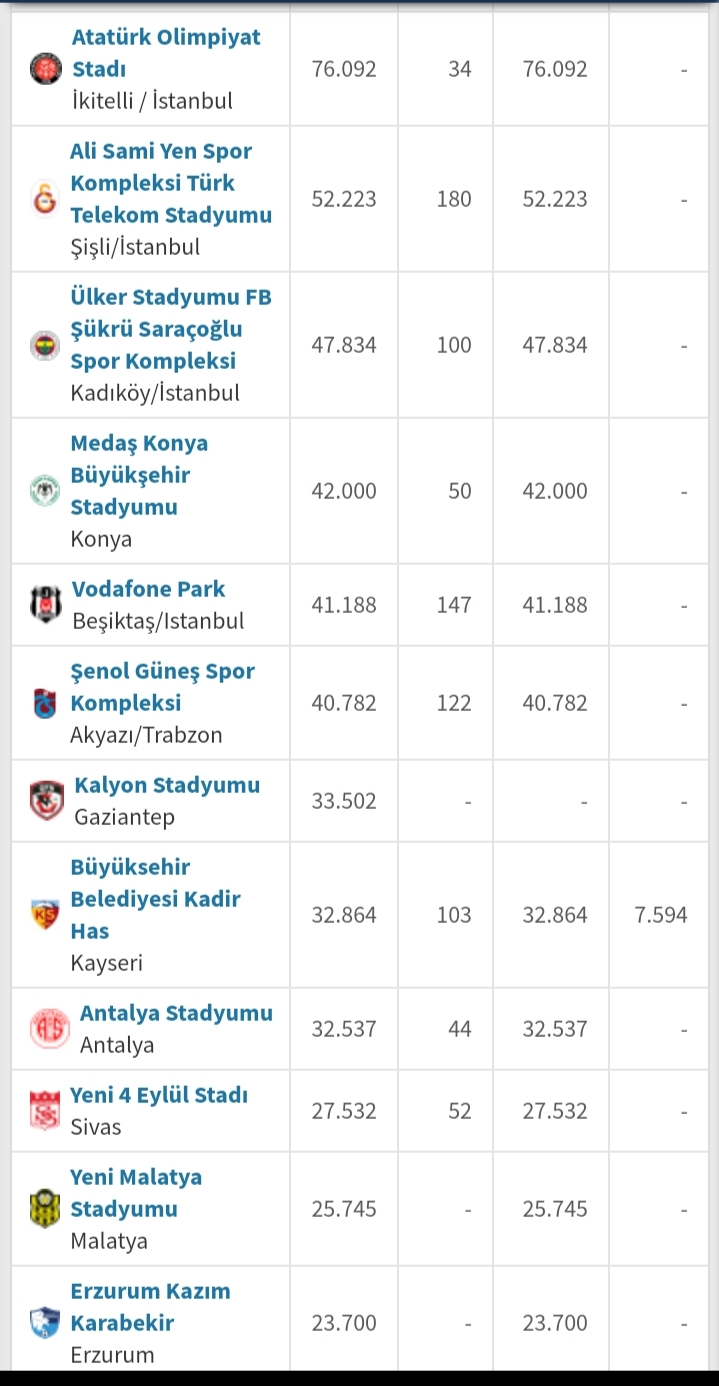The width and height of the screenshot is (719, 1386).
Task: Click the club crest beside Atatürk Olimpiyat Stadı
Action: [46, 69]
